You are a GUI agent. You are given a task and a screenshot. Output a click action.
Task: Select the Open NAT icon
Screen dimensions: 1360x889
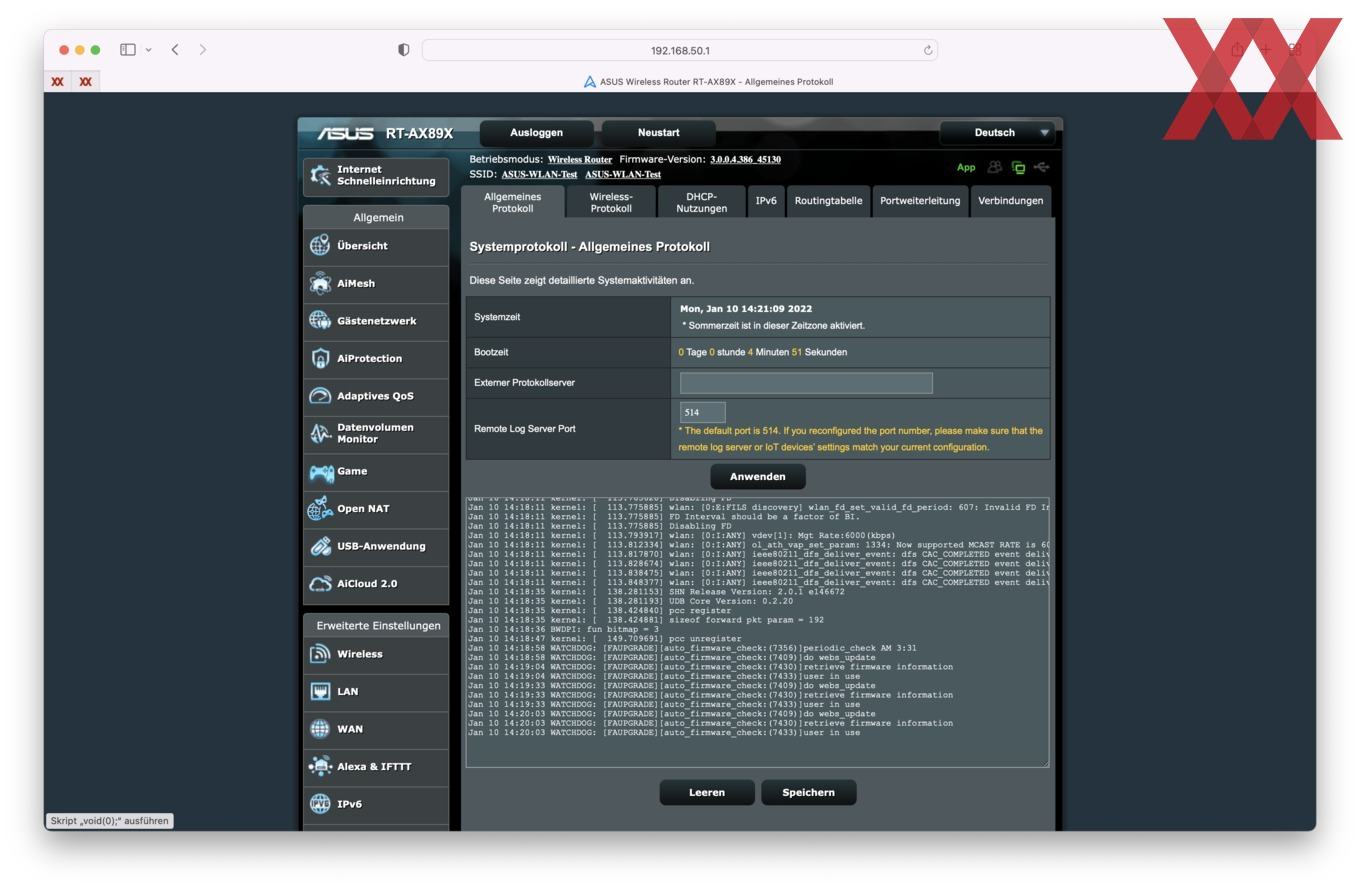pos(320,509)
